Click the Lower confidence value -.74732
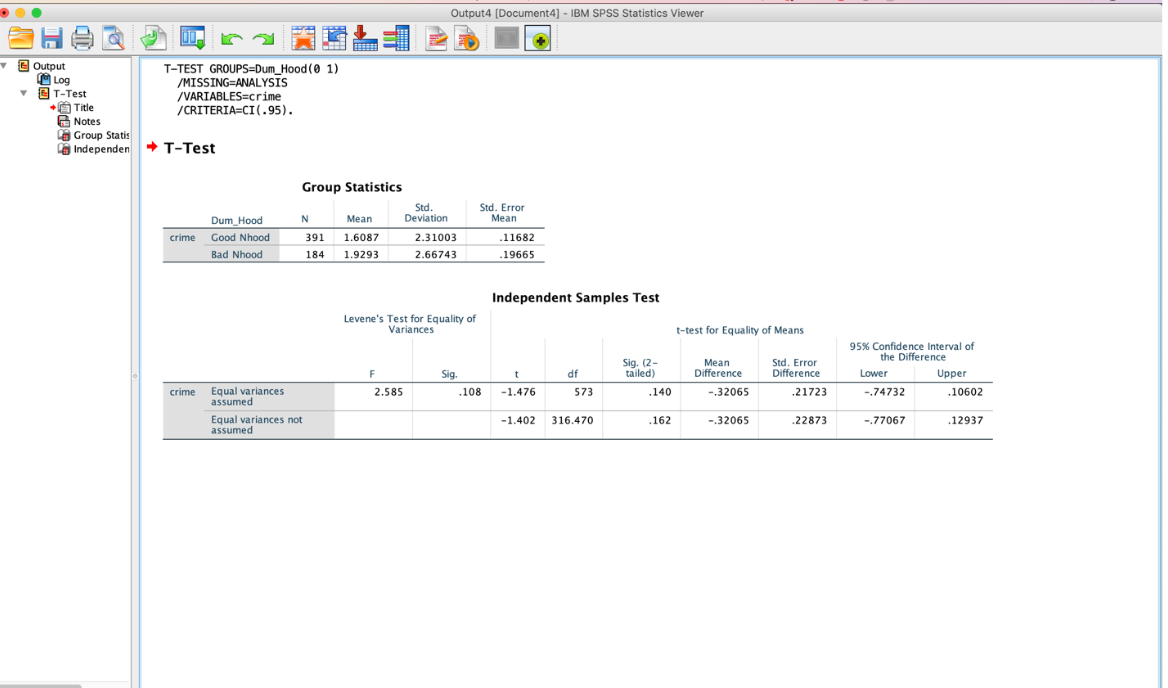Screen dimensions: 1168x688 (884, 392)
